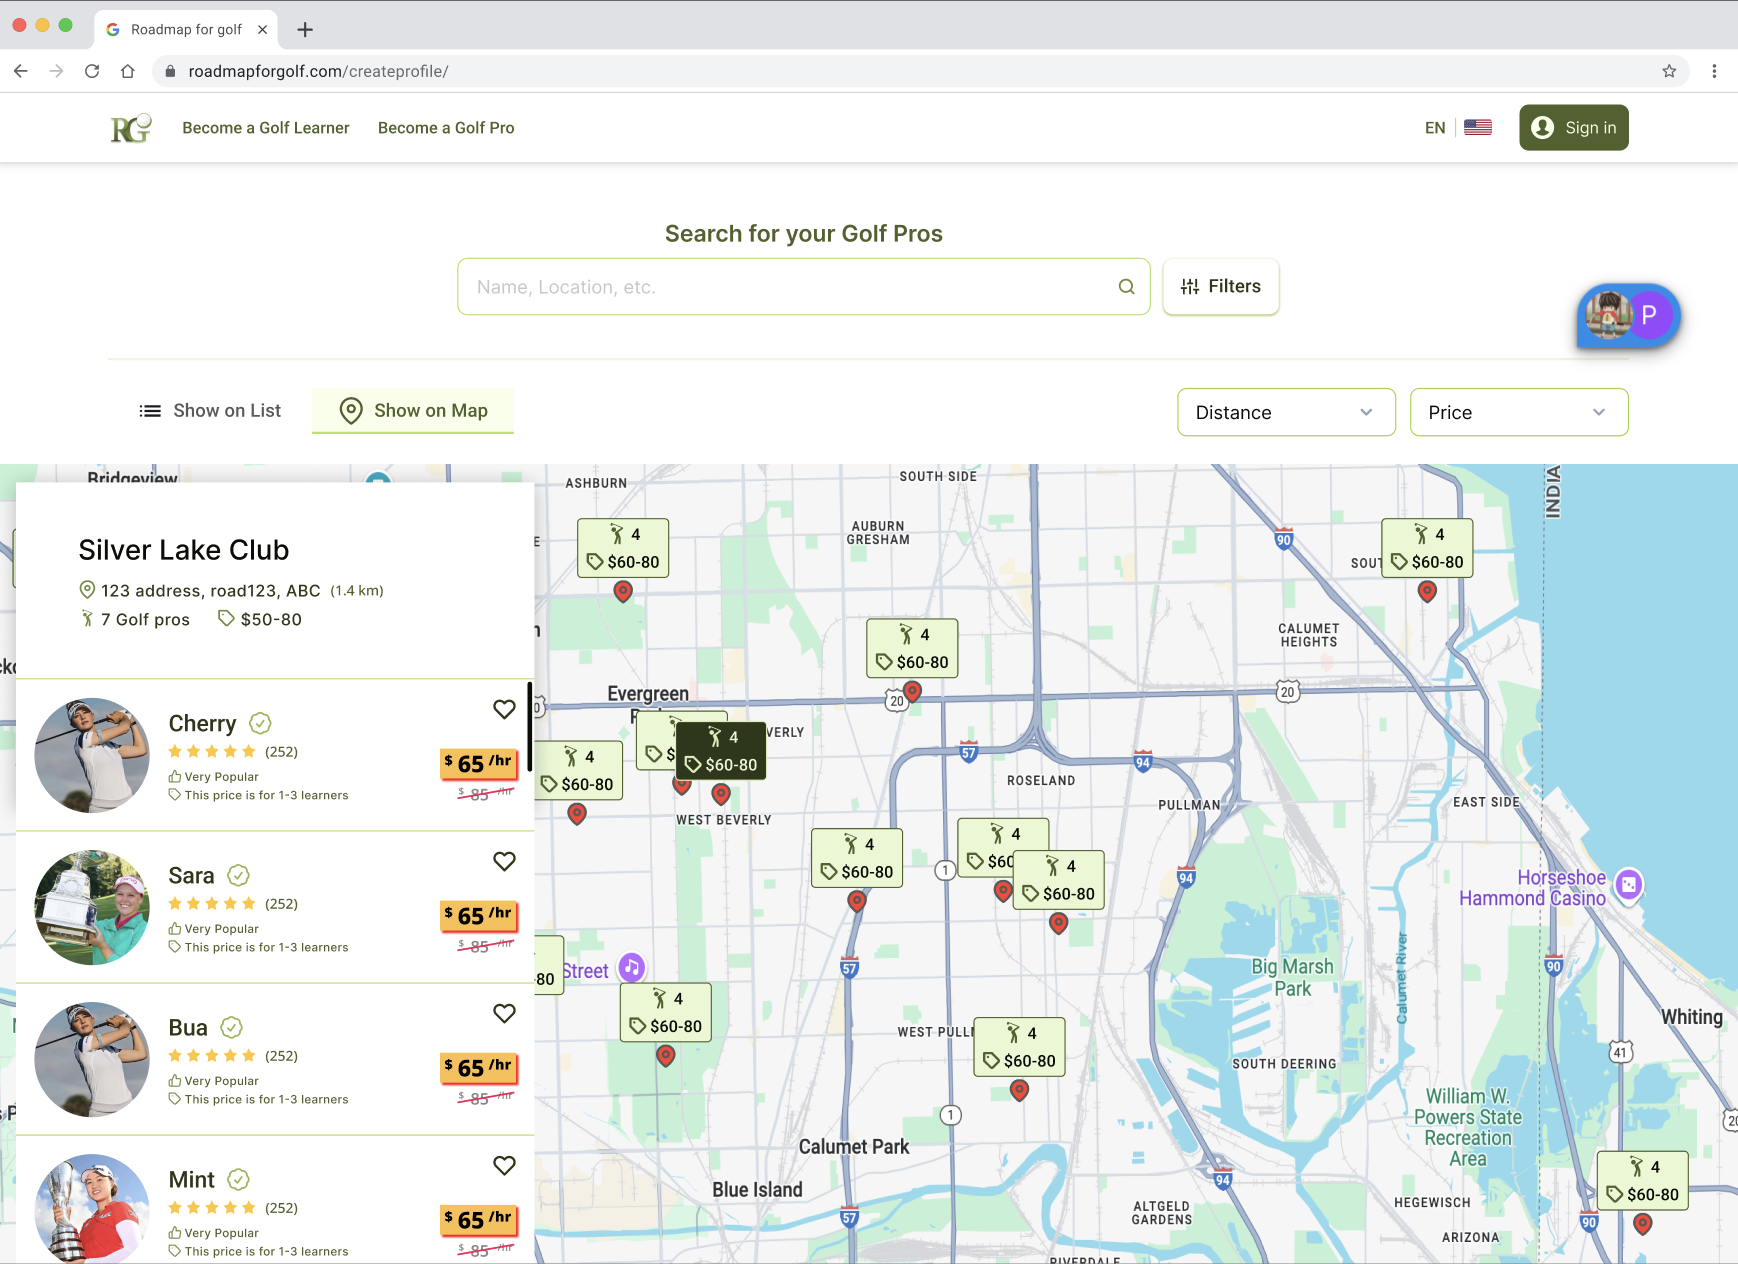Expand the Distance dropdown

click(x=1286, y=412)
